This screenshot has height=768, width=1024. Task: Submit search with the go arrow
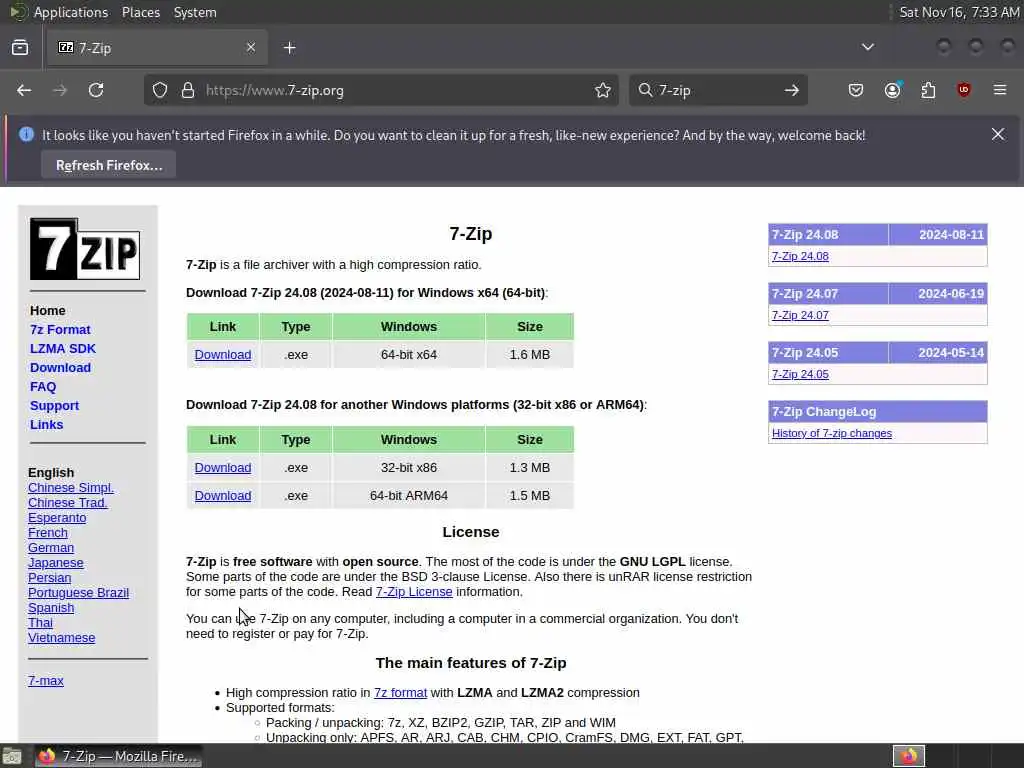792,90
